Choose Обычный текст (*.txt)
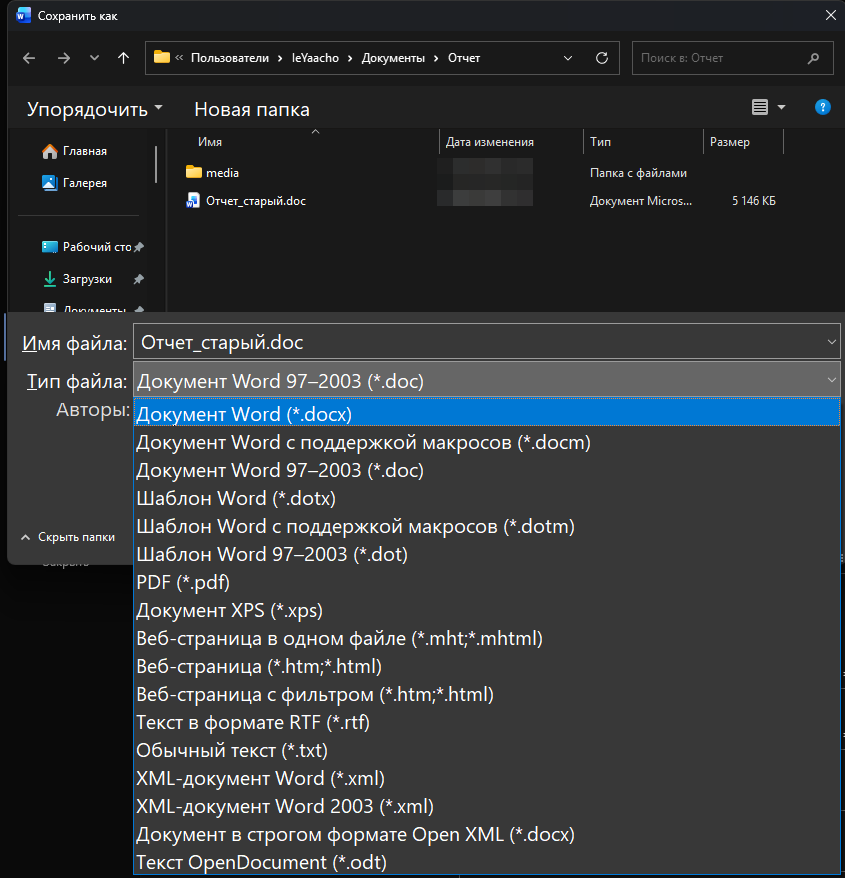Screen dimensions: 845x878 [x=487, y=750]
